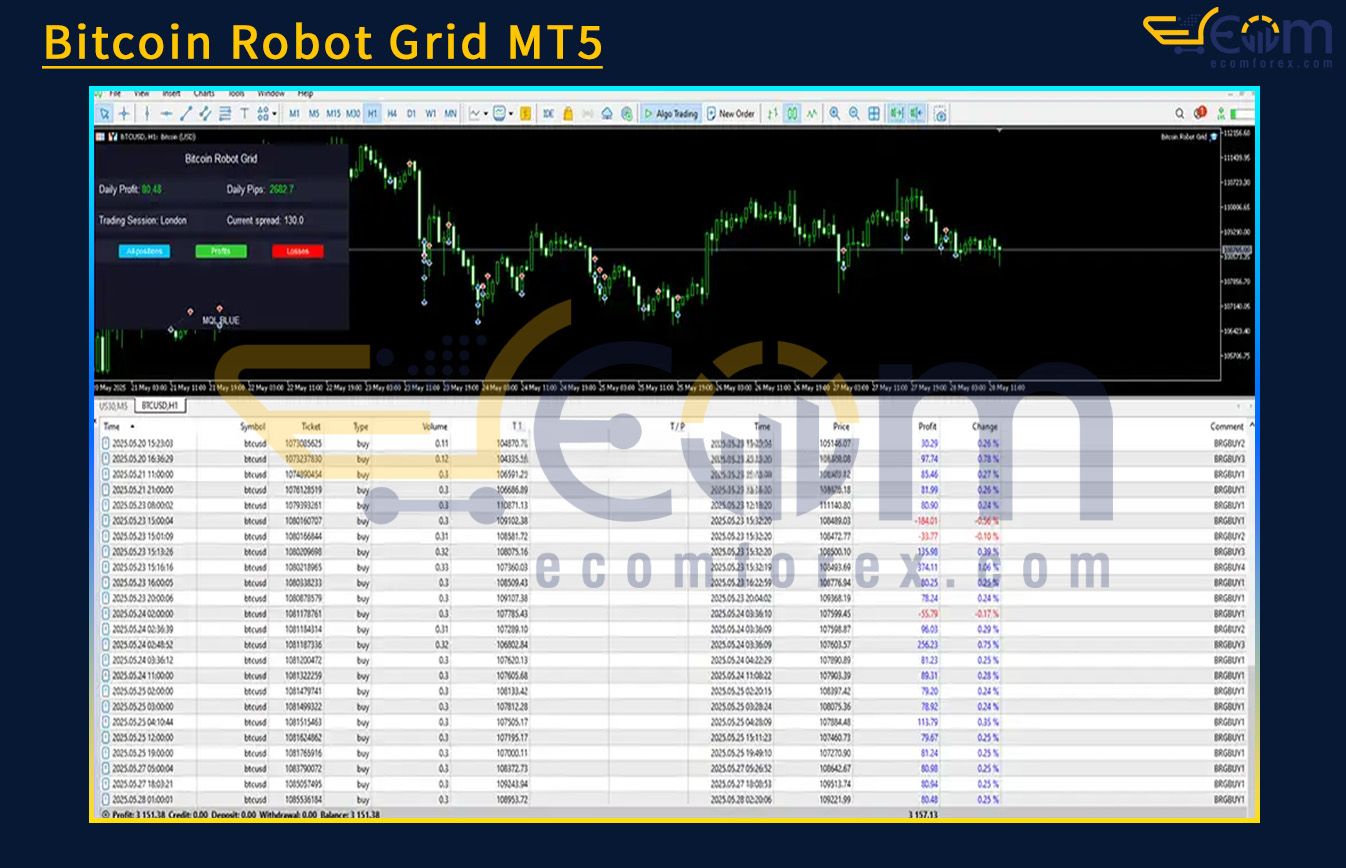Image resolution: width=1346 pixels, height=868 pixels.
Task: Click the red Losses button
Action: (x=298, y=251)
